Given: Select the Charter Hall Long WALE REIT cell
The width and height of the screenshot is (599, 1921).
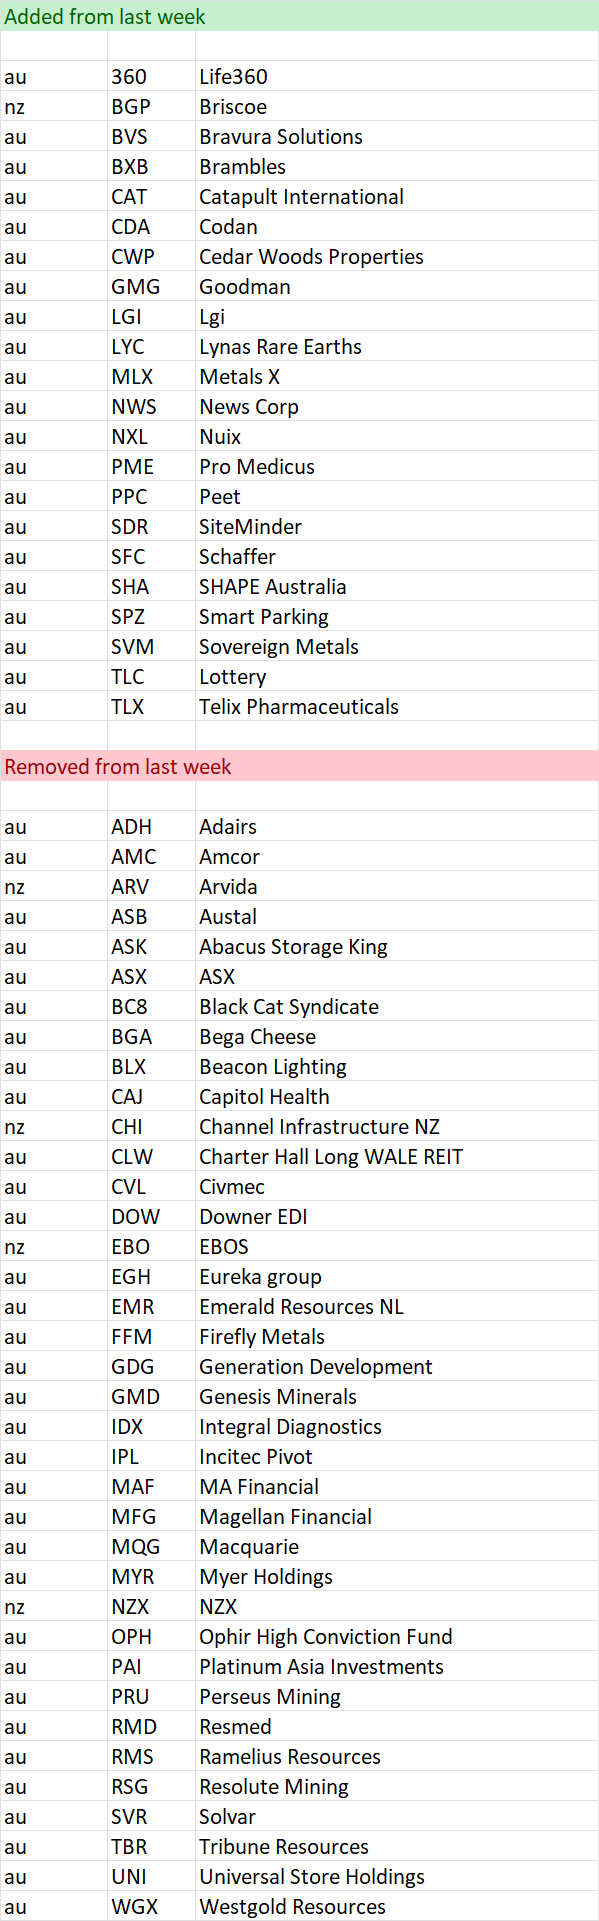Looking at the screenshot, I should tap(397, 1156).
